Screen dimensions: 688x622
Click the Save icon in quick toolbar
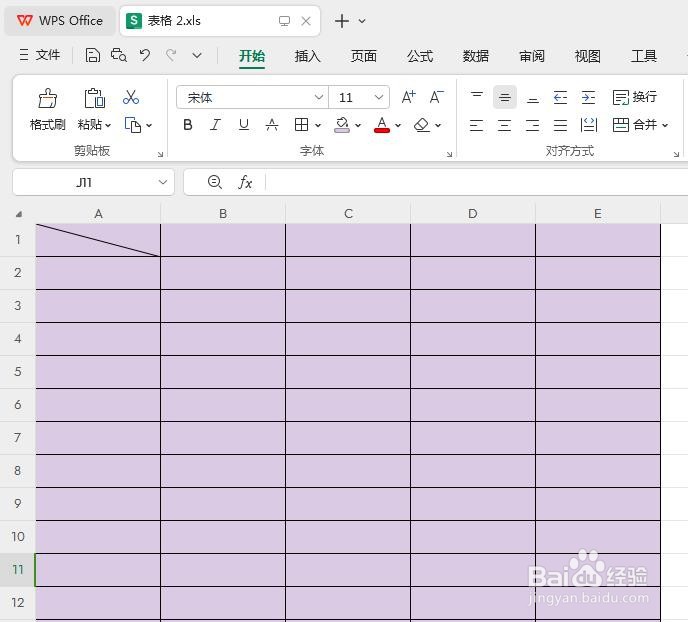93,55
